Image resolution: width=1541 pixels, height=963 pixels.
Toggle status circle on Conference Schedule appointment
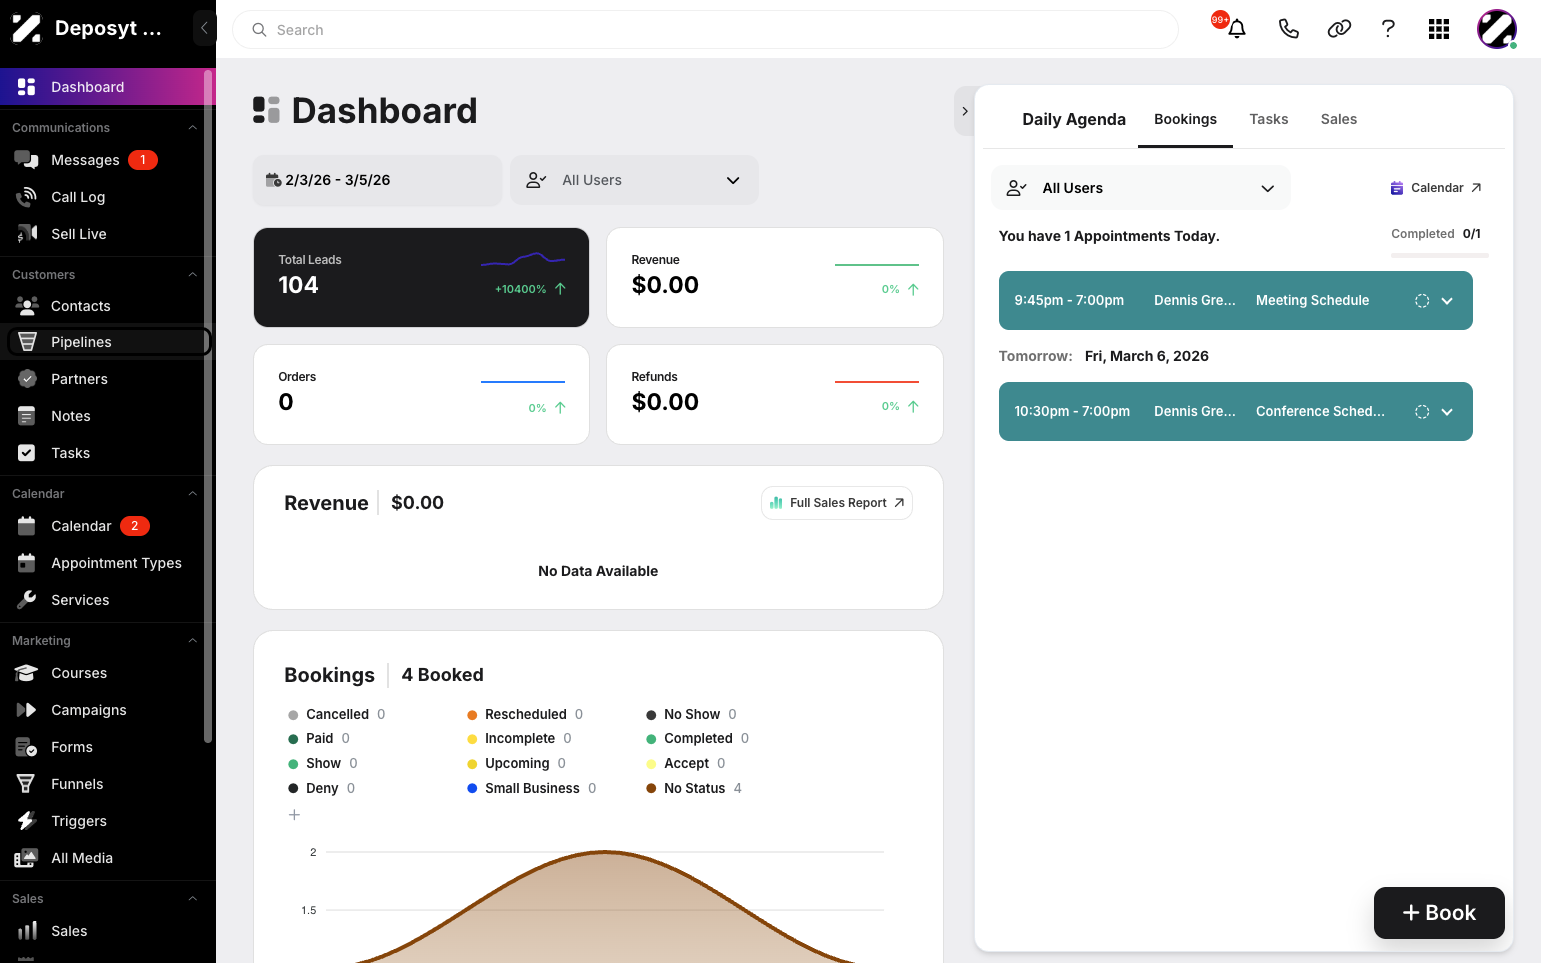1422,412
